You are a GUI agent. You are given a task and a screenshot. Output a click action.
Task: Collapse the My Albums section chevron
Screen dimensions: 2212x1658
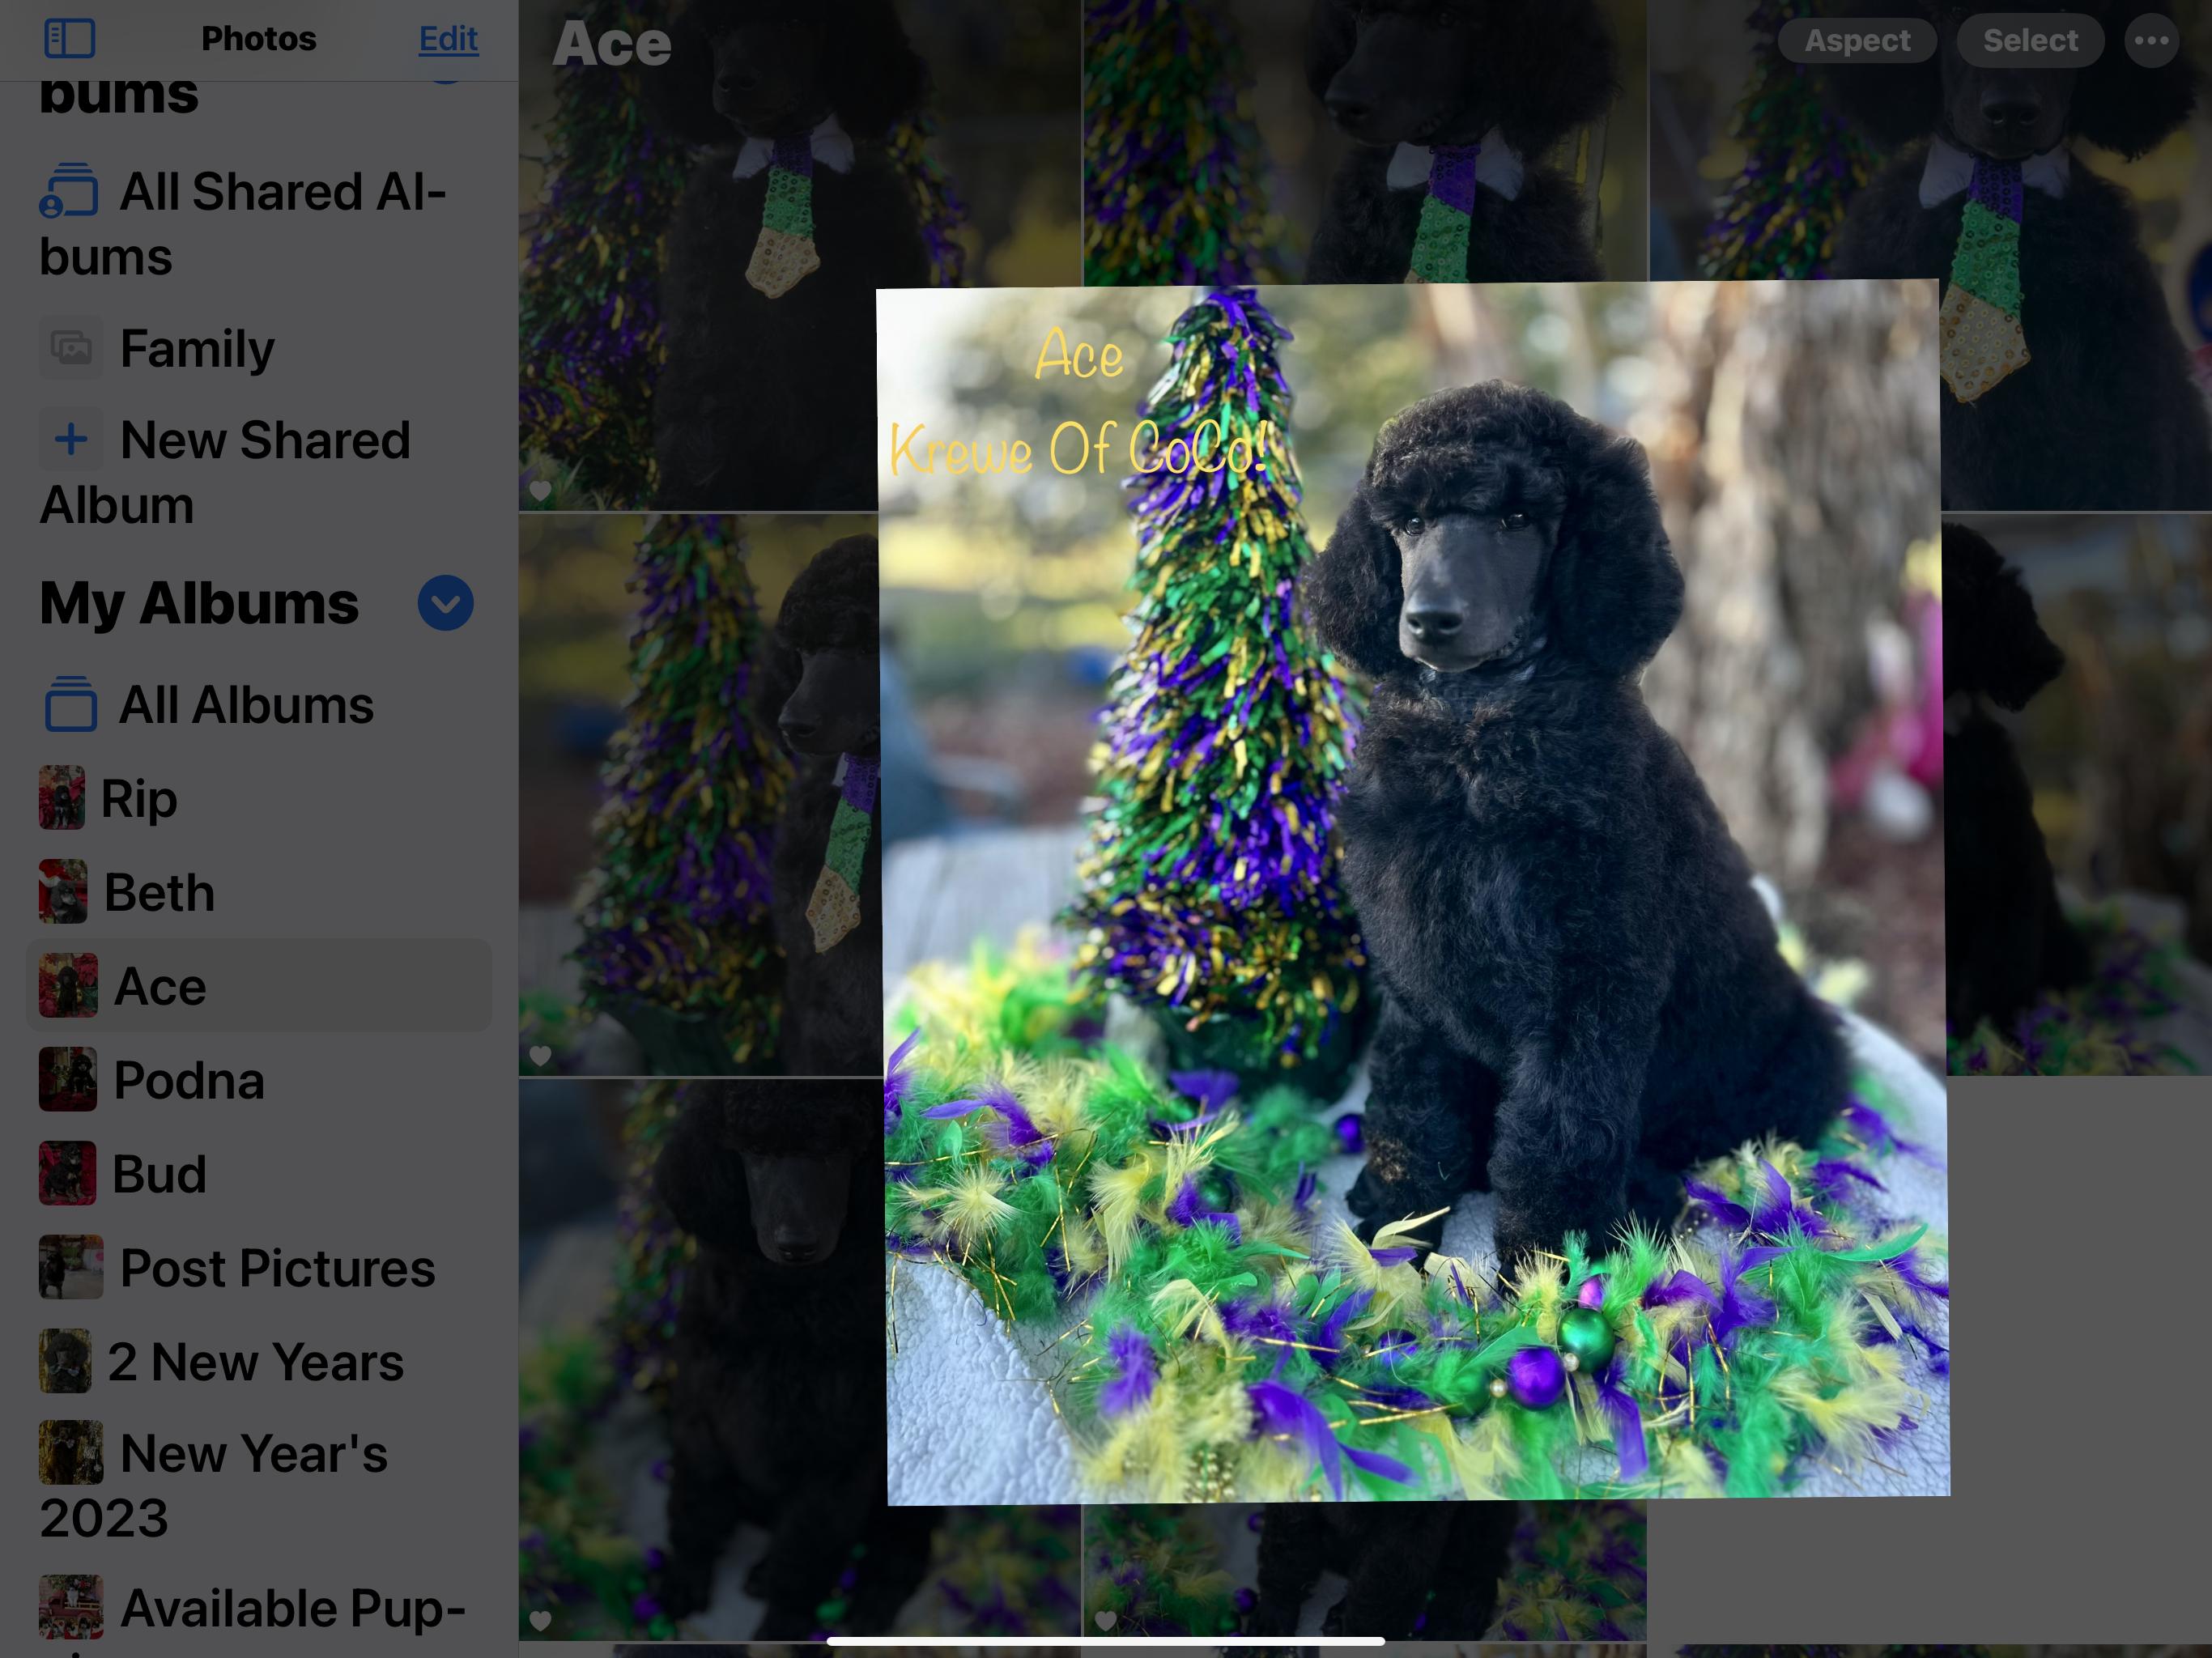tap(445, 603)
